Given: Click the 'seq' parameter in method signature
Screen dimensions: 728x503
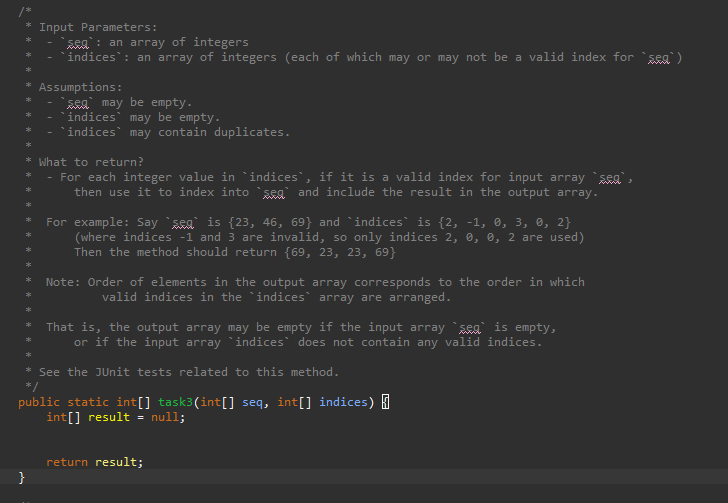Looking at the screenshot, I should 252,402.
